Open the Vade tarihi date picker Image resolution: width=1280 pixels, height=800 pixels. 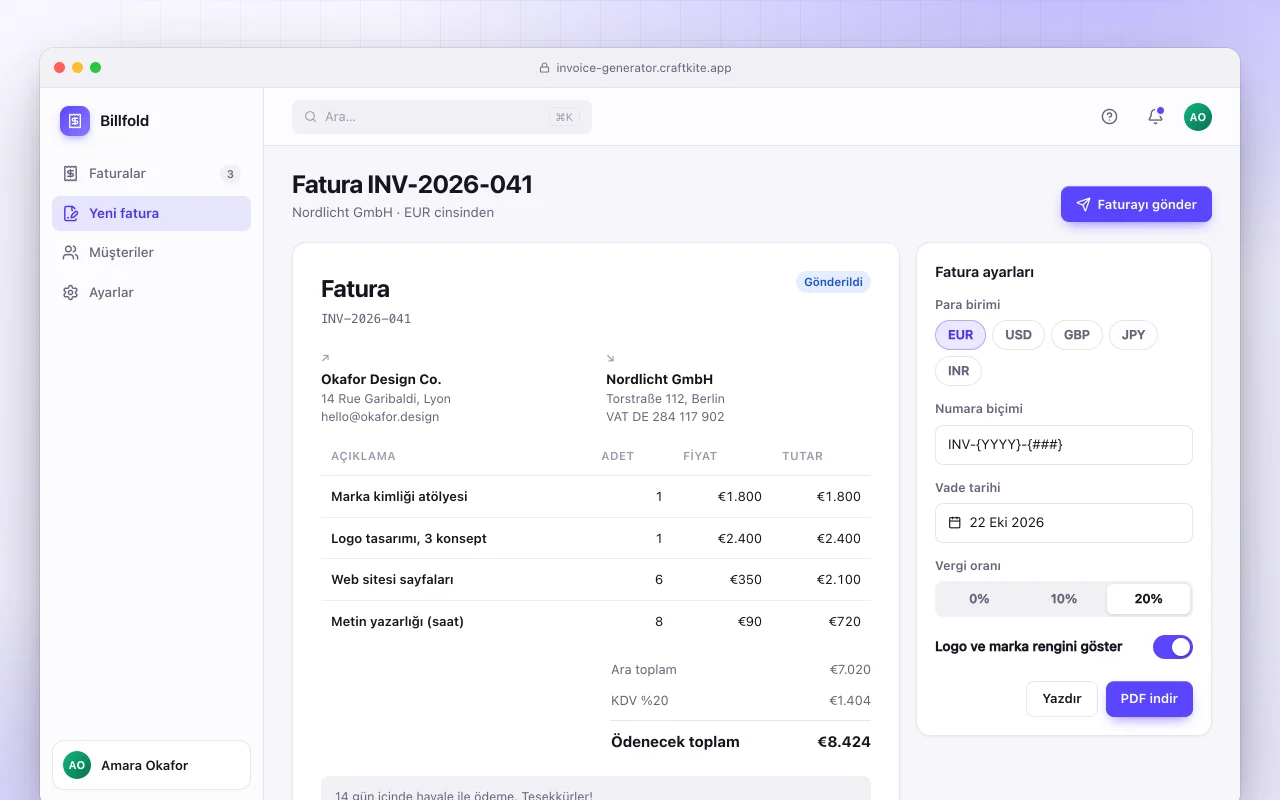pyautogui.click(x=1064, y=523)
